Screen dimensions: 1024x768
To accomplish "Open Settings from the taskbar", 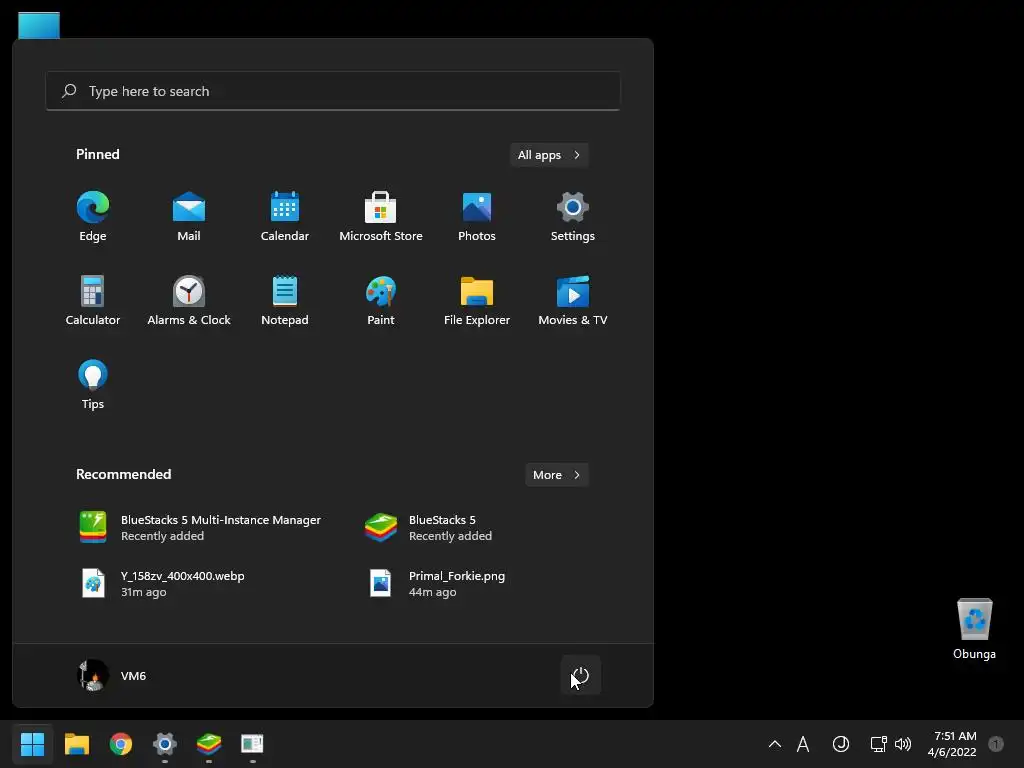I will pos(165,744).
